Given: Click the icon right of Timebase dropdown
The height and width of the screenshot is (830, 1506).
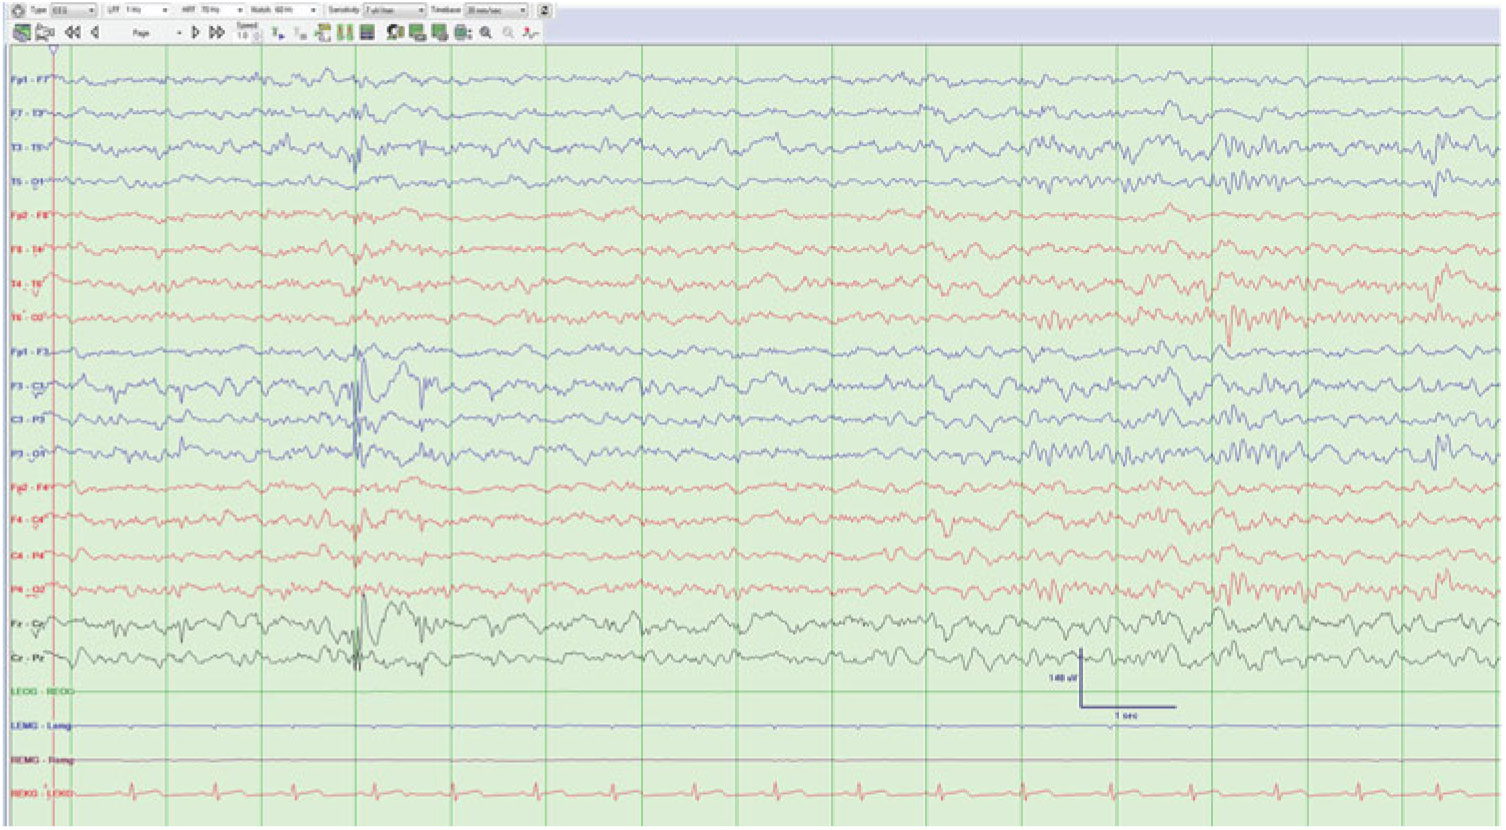Looking at the screenshot, I should 544,10.
